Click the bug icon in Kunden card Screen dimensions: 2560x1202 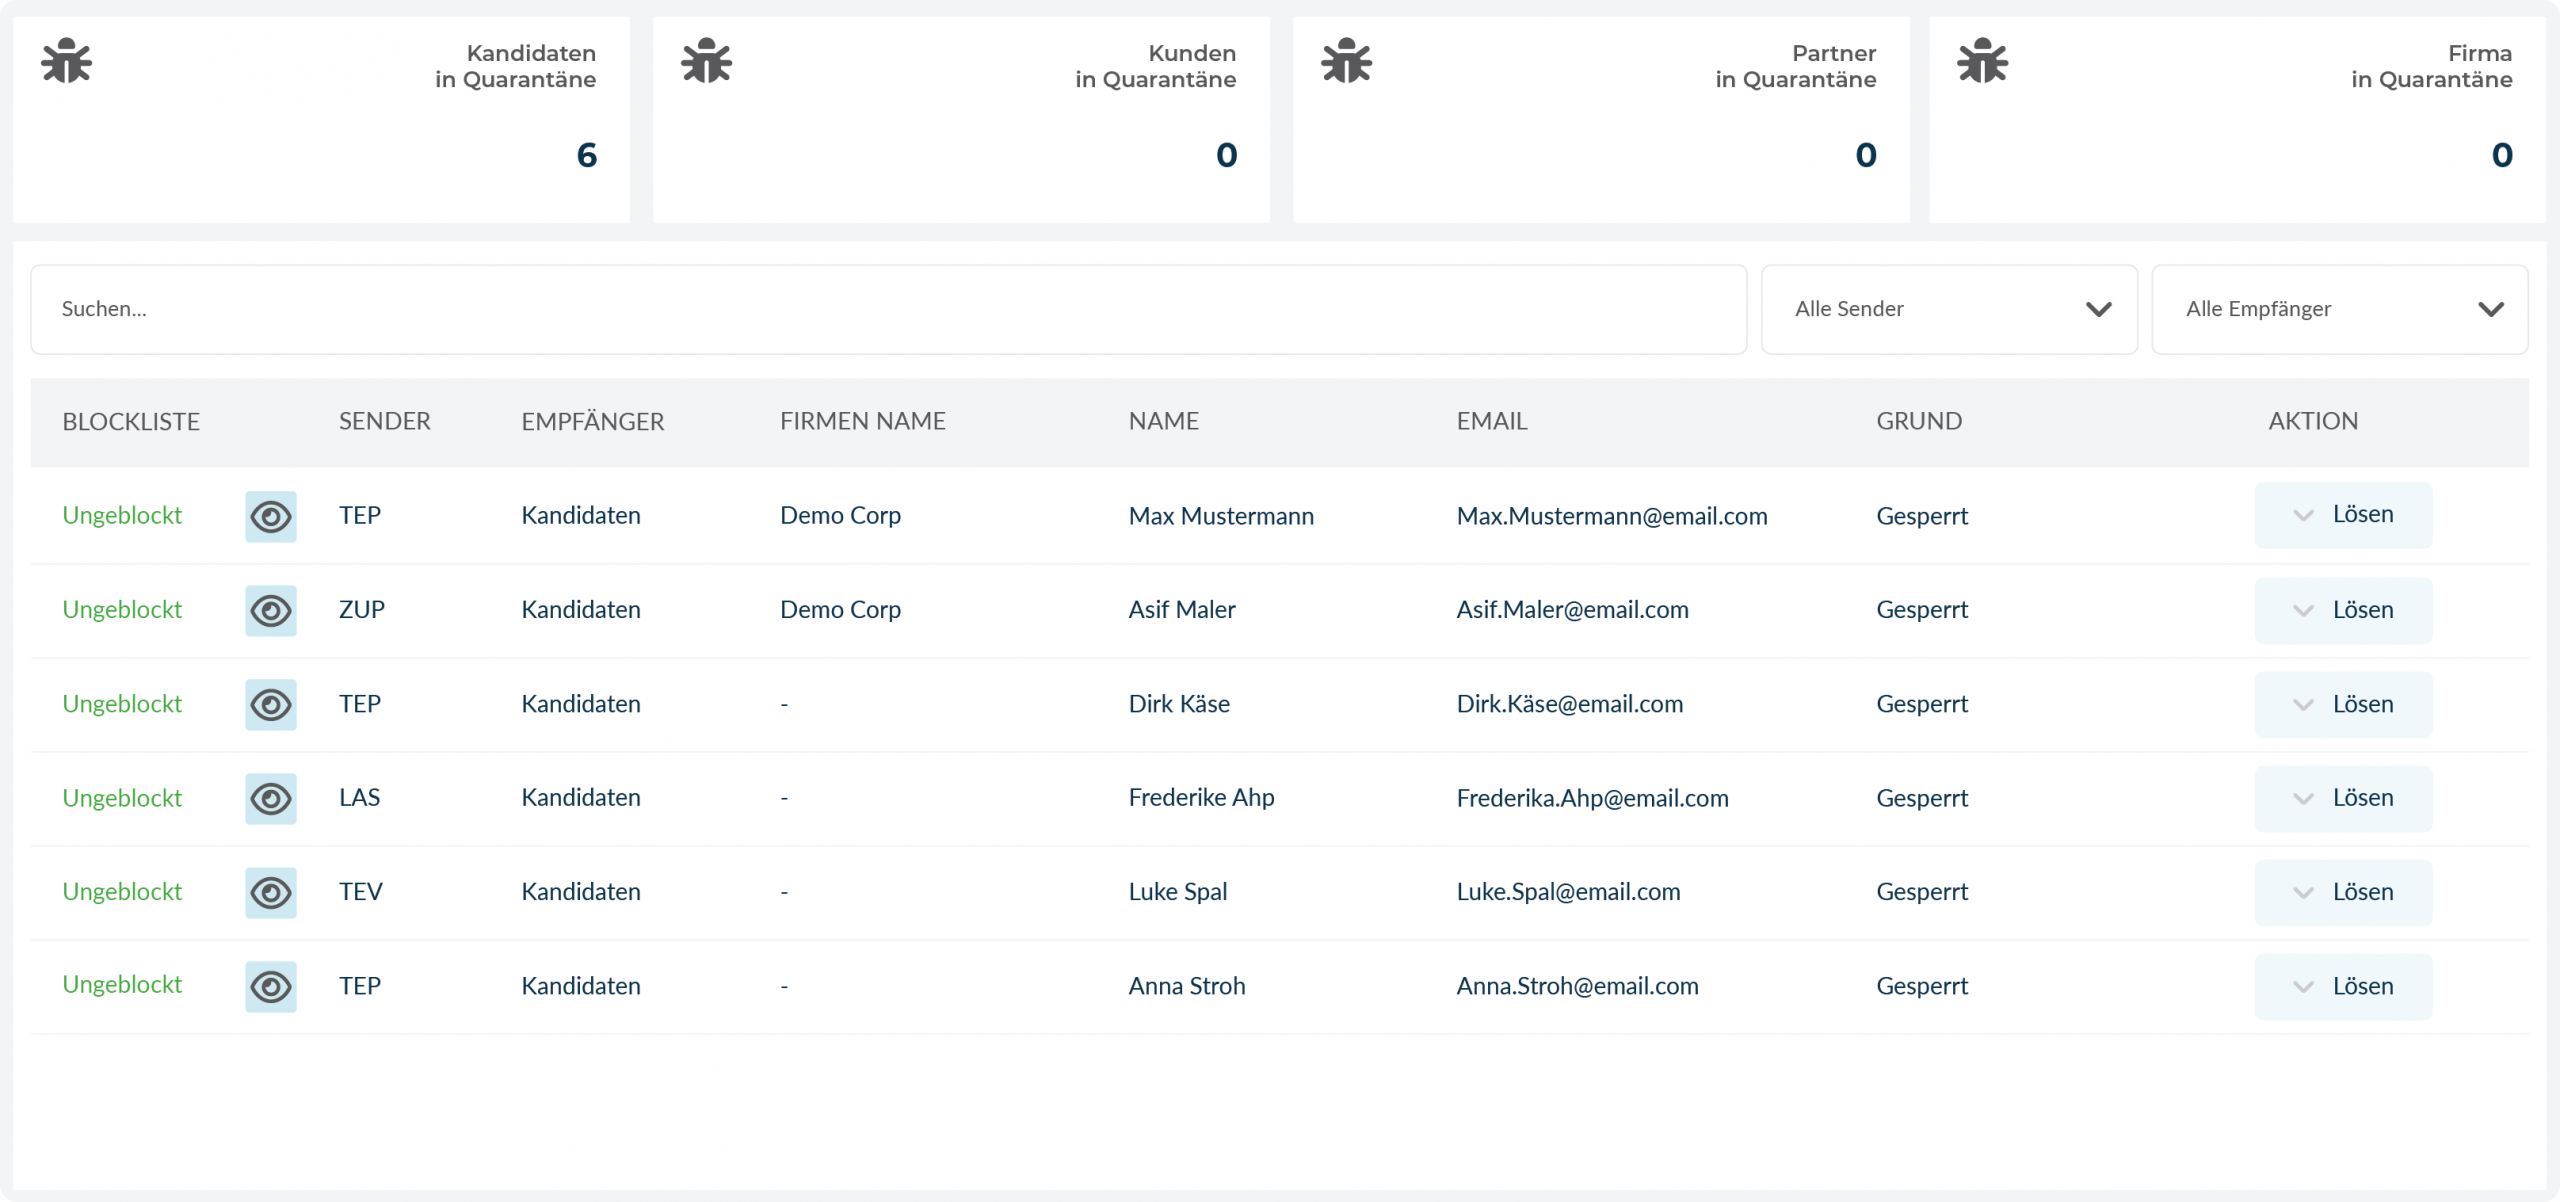pos(707,61)
